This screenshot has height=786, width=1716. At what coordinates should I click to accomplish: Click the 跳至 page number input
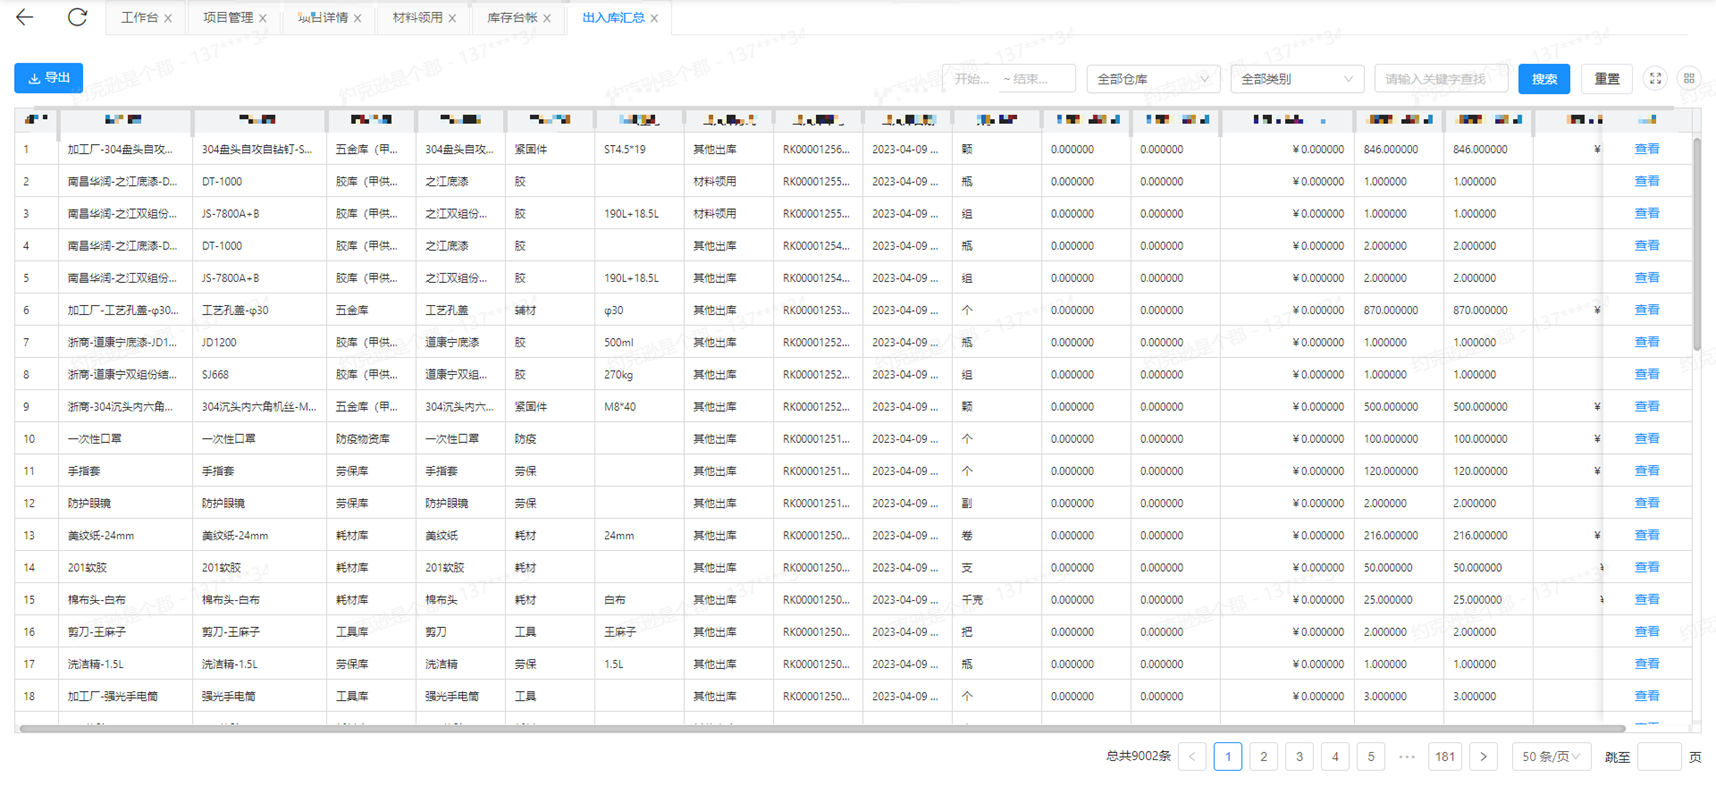pos(1659,757)
